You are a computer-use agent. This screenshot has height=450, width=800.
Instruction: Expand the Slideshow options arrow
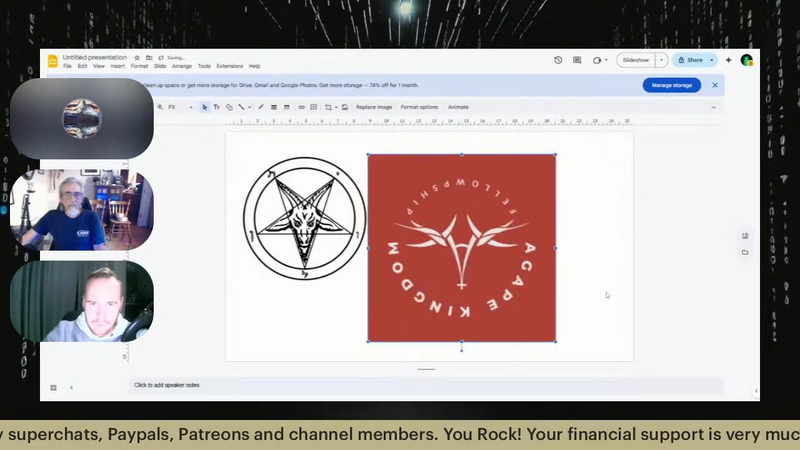pyautogui.click(x=661, y=60)
